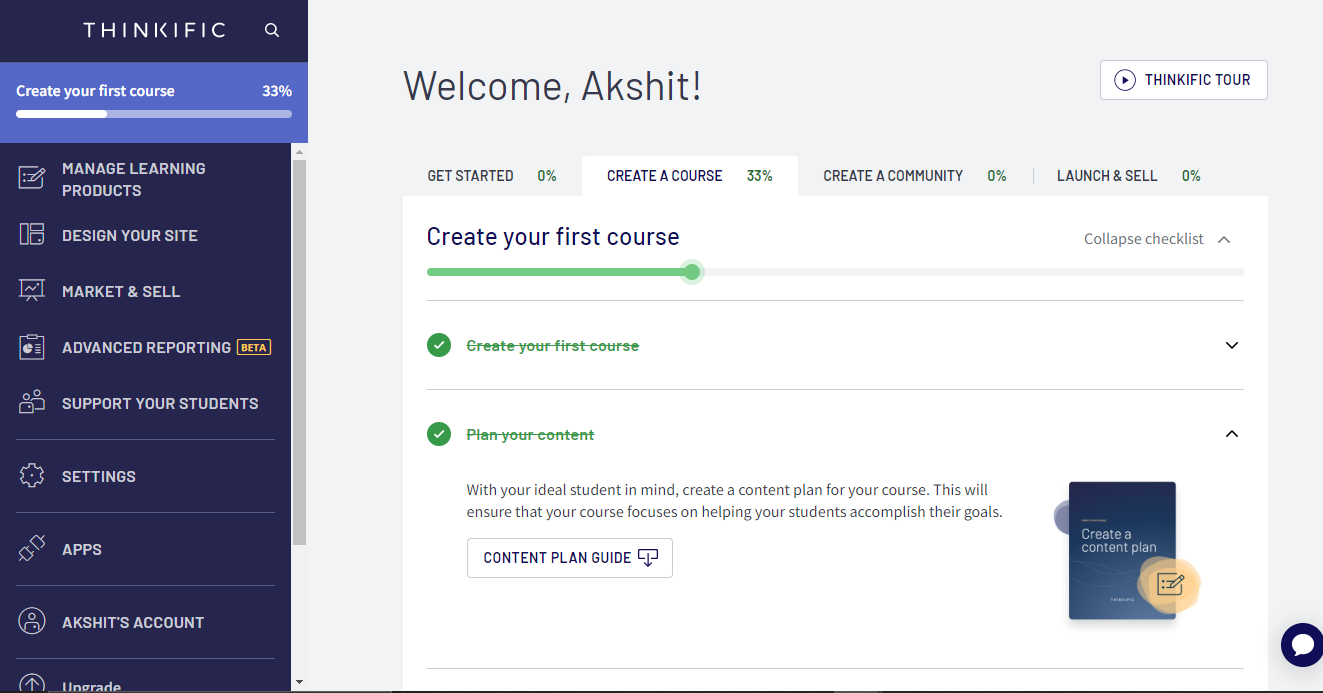Screen dimensions: 1323x693
Task: Click the sidebar scrollbar up arrow
Action: [x=299, y=151]
